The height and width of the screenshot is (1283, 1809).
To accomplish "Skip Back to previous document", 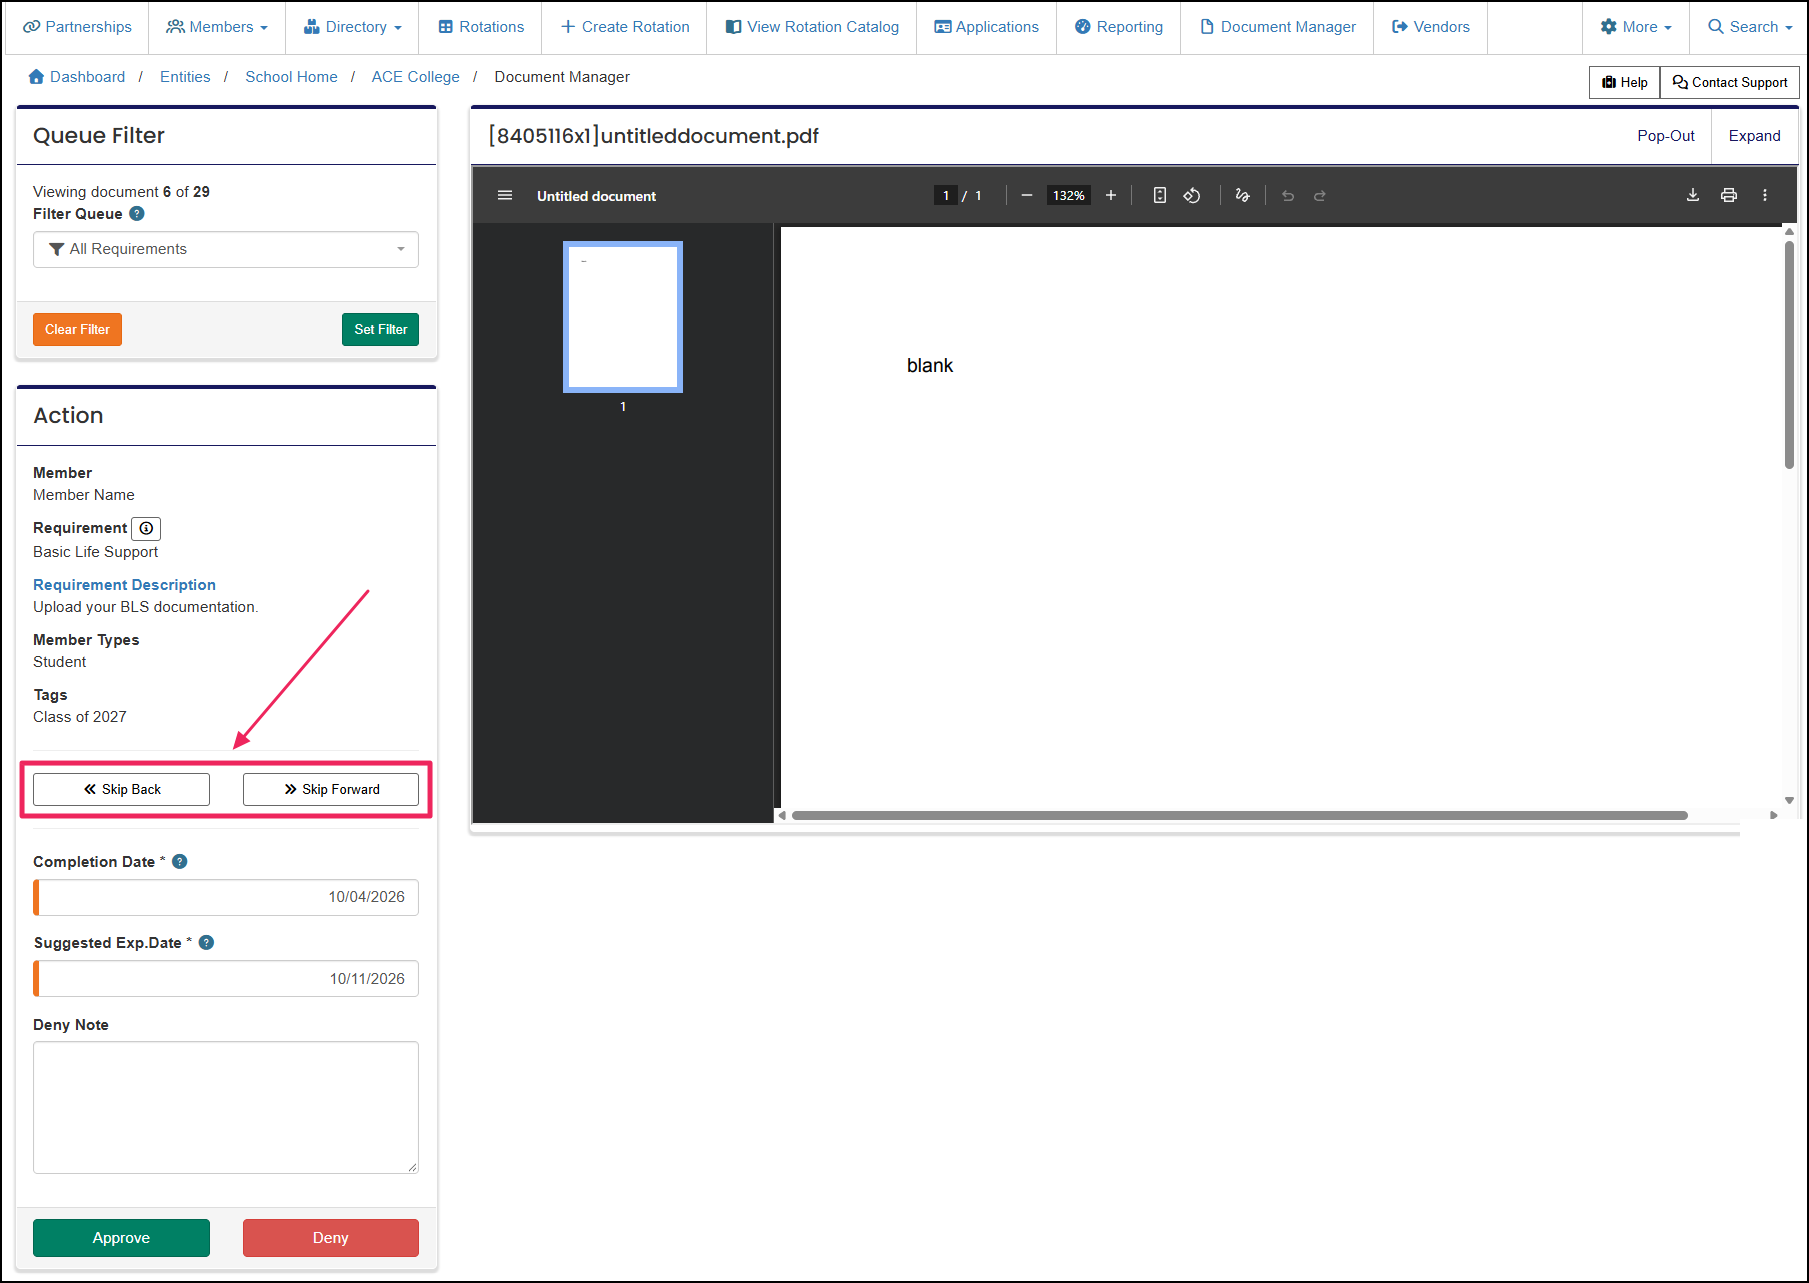I will pyautogui.click(x=121, y=790).
